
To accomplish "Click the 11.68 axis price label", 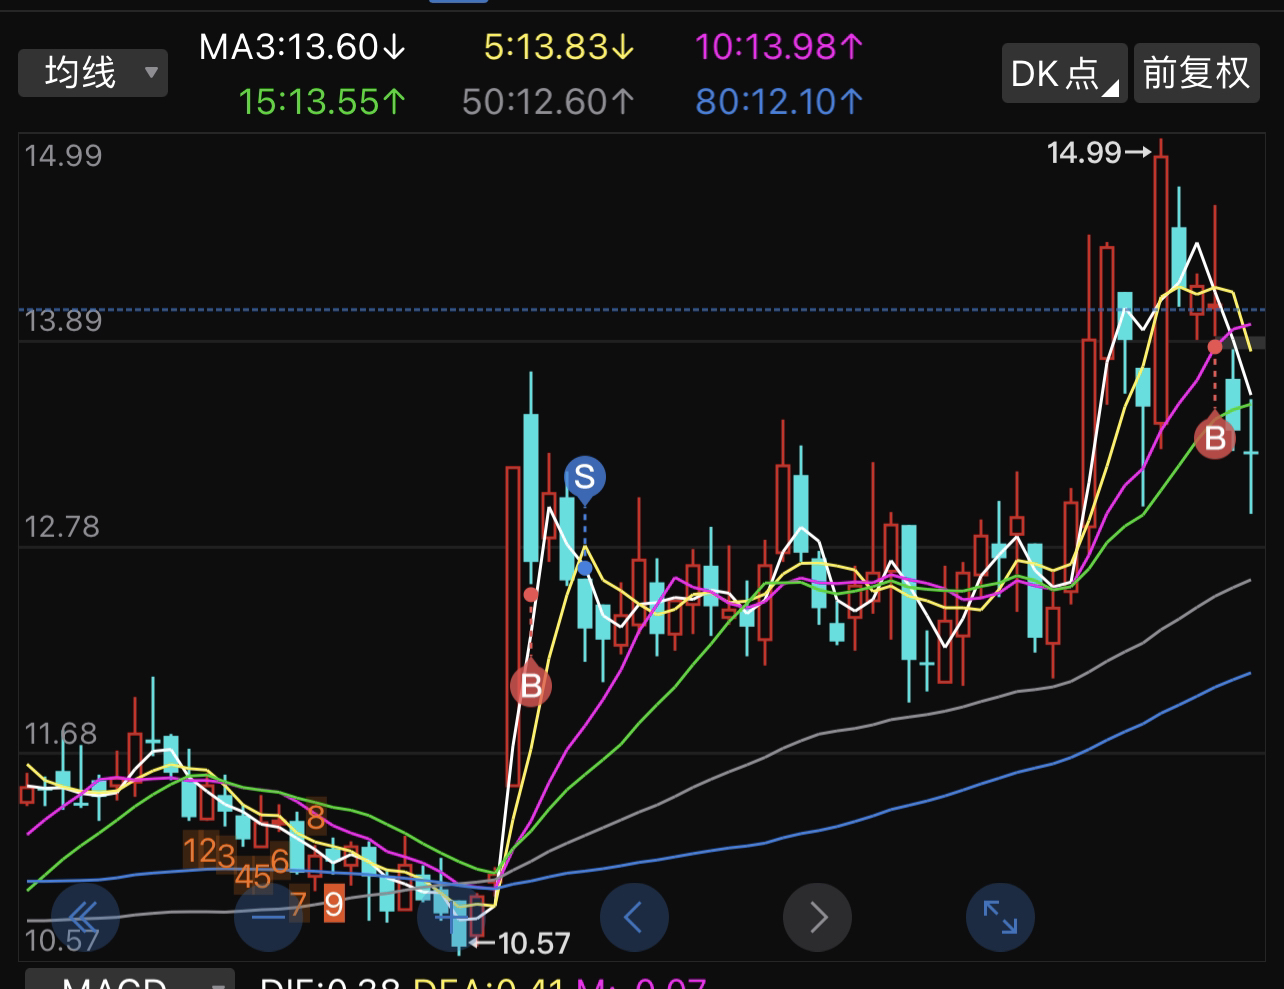I will [62, 734].
